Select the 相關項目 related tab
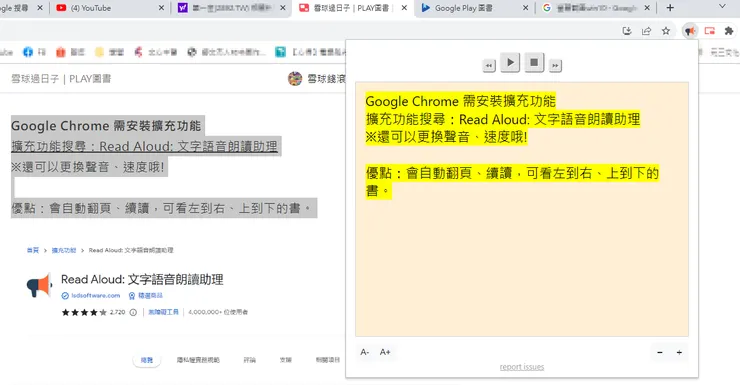 (328, 360)
